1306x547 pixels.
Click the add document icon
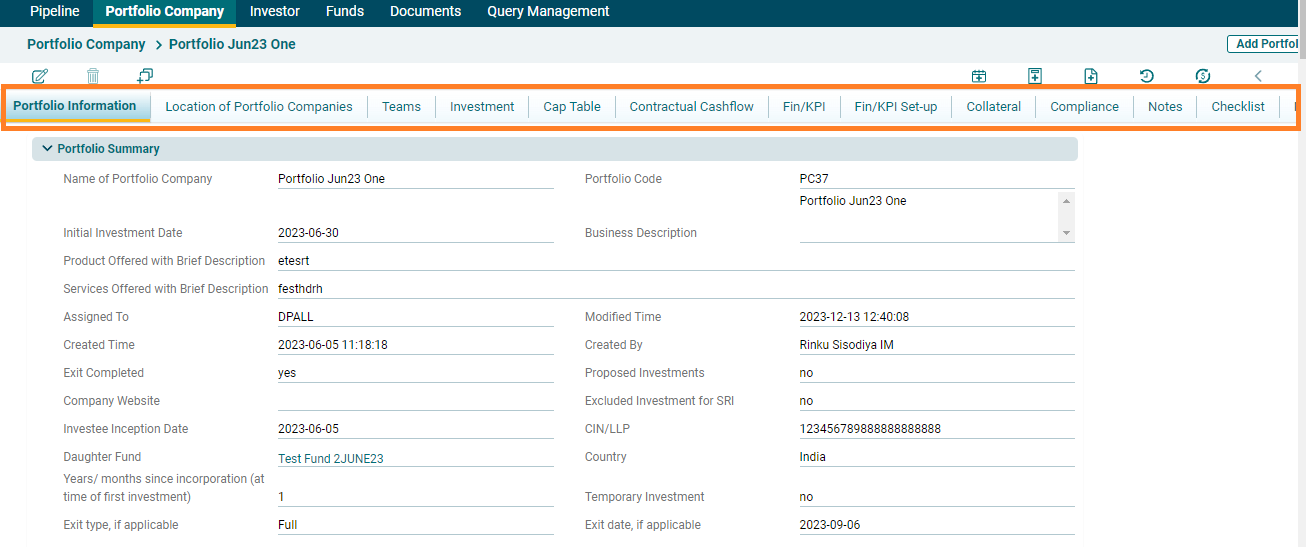(1091, 76)
